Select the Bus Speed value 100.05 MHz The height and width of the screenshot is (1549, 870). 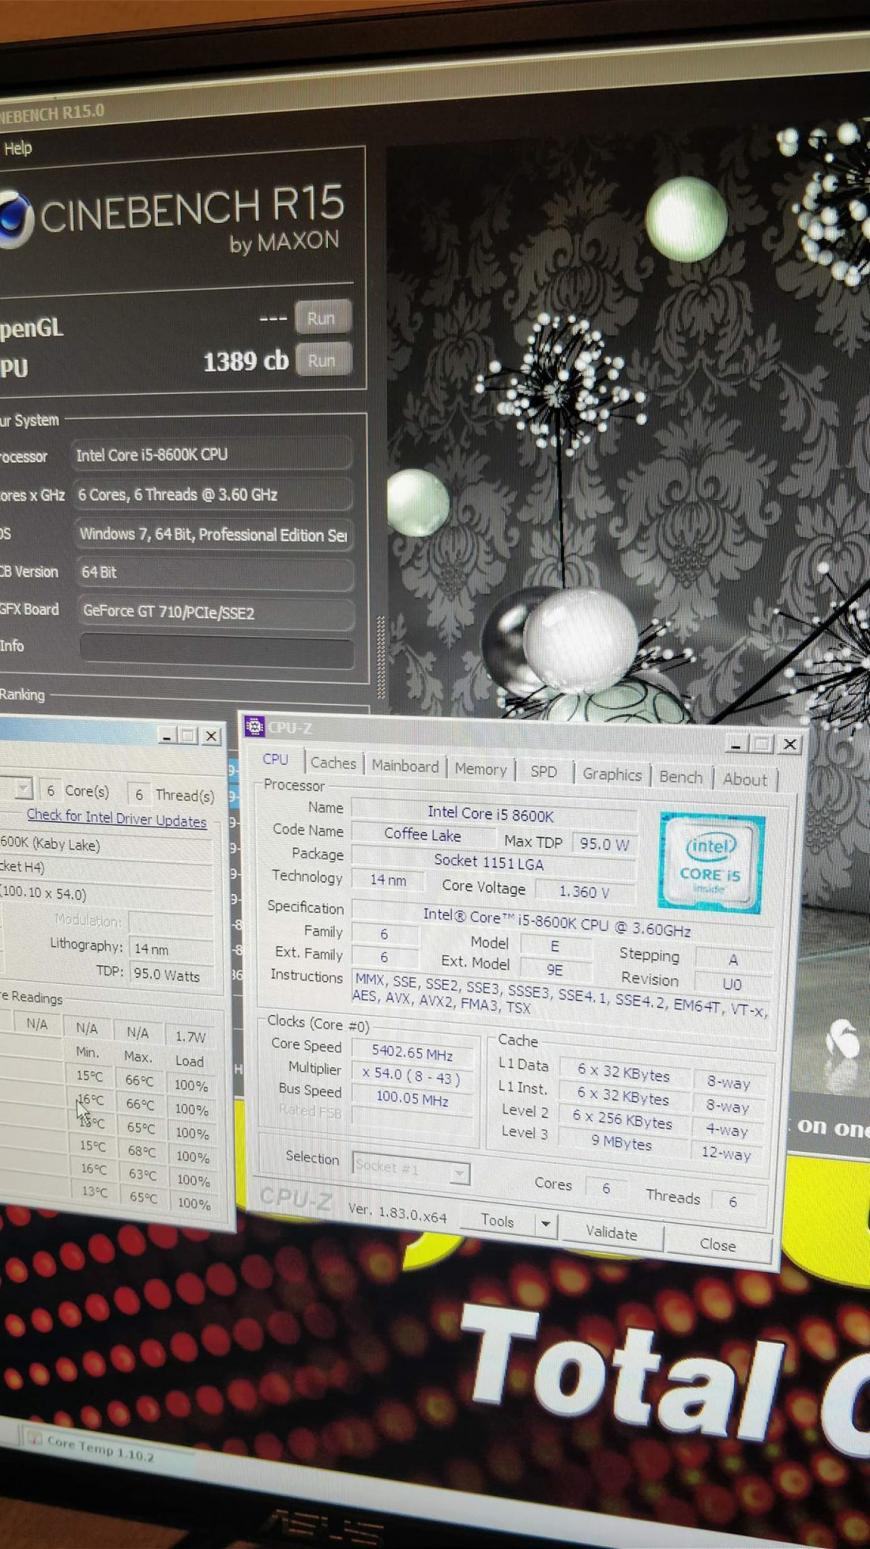point(412,1099)
